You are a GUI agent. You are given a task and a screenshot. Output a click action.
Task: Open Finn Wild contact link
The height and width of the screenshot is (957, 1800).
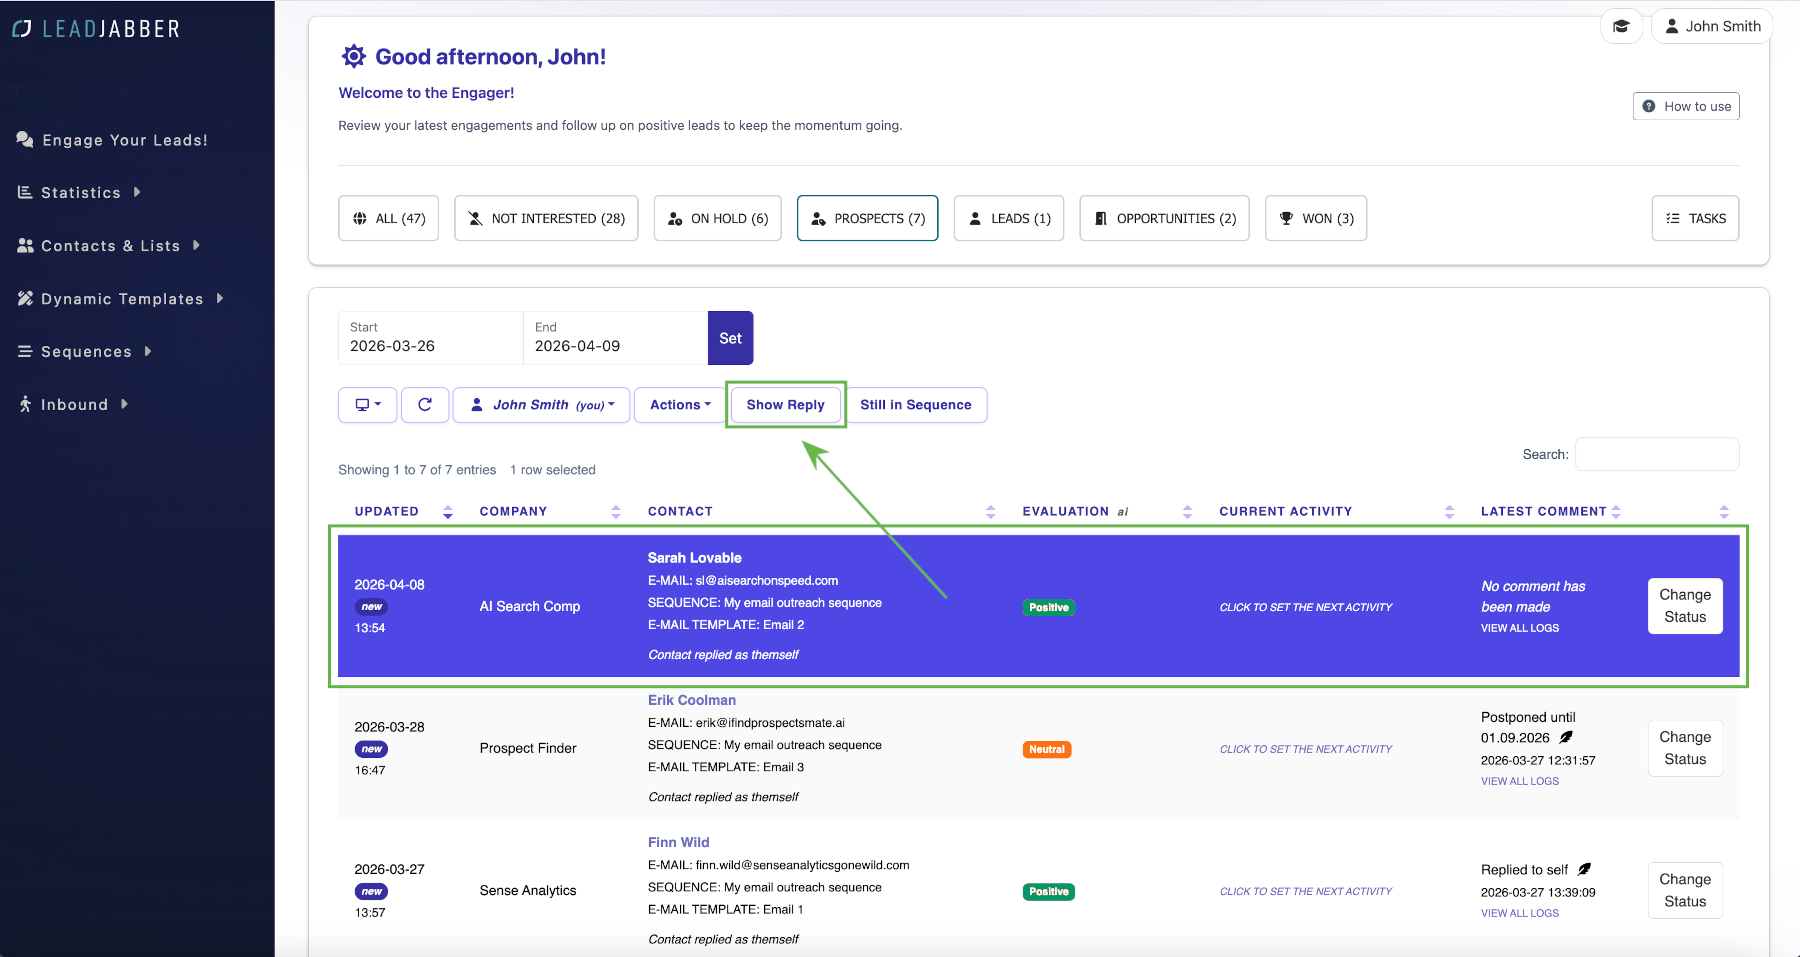pos(679,842)
